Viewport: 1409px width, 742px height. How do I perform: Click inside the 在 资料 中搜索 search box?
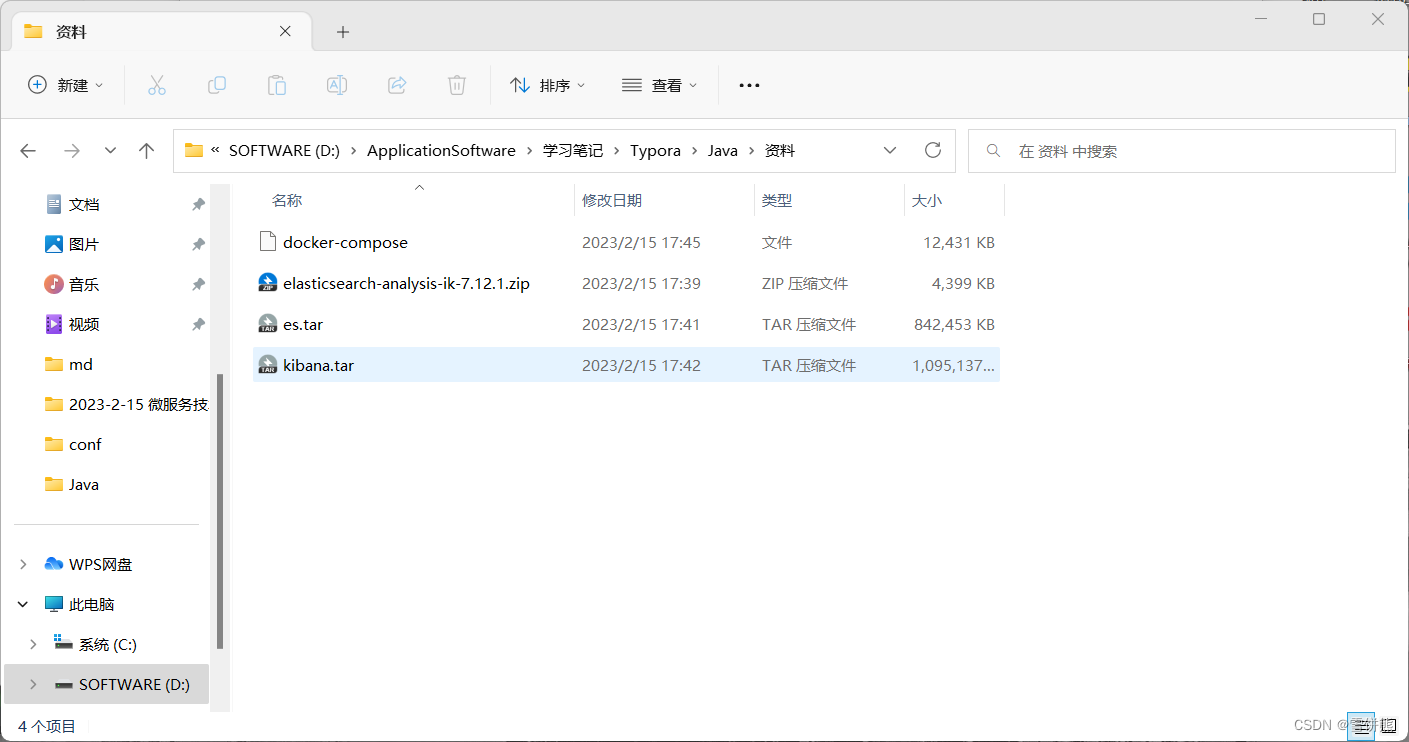[1182, 151]
